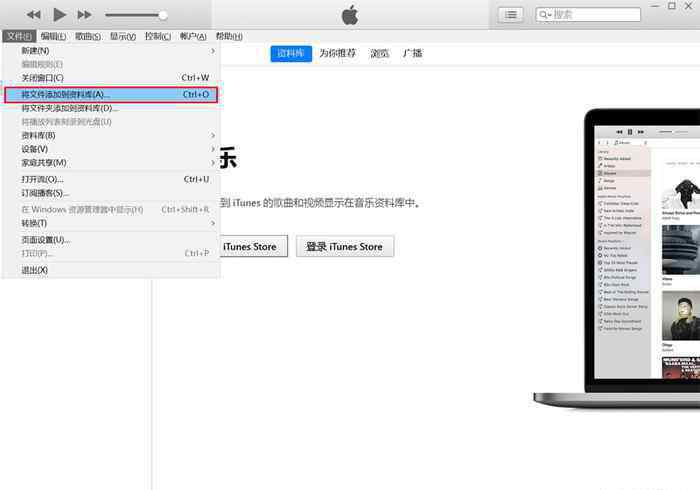Click the play button
700x490 pixels.
(59, 15)
